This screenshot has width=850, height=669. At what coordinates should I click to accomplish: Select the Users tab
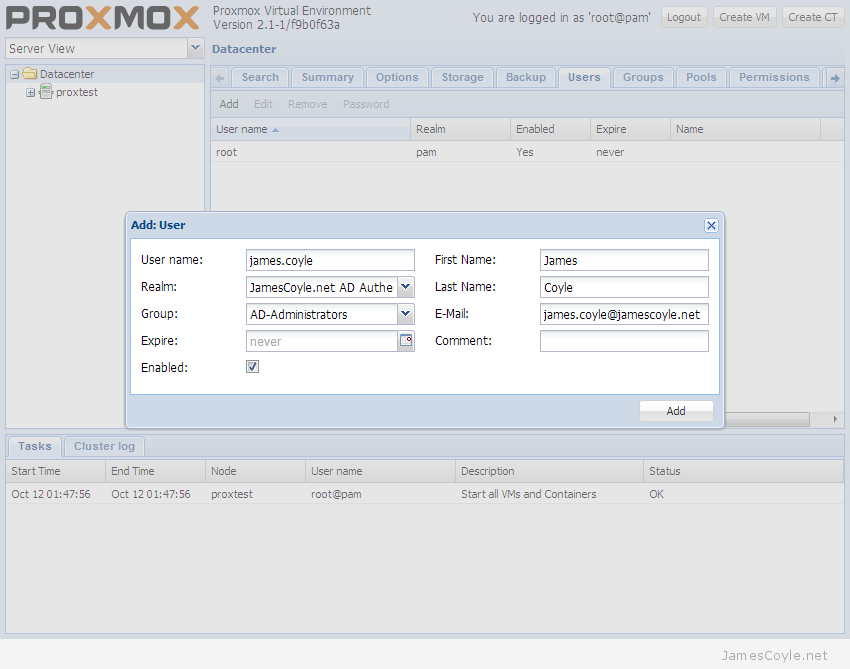[x=584, y=78]
